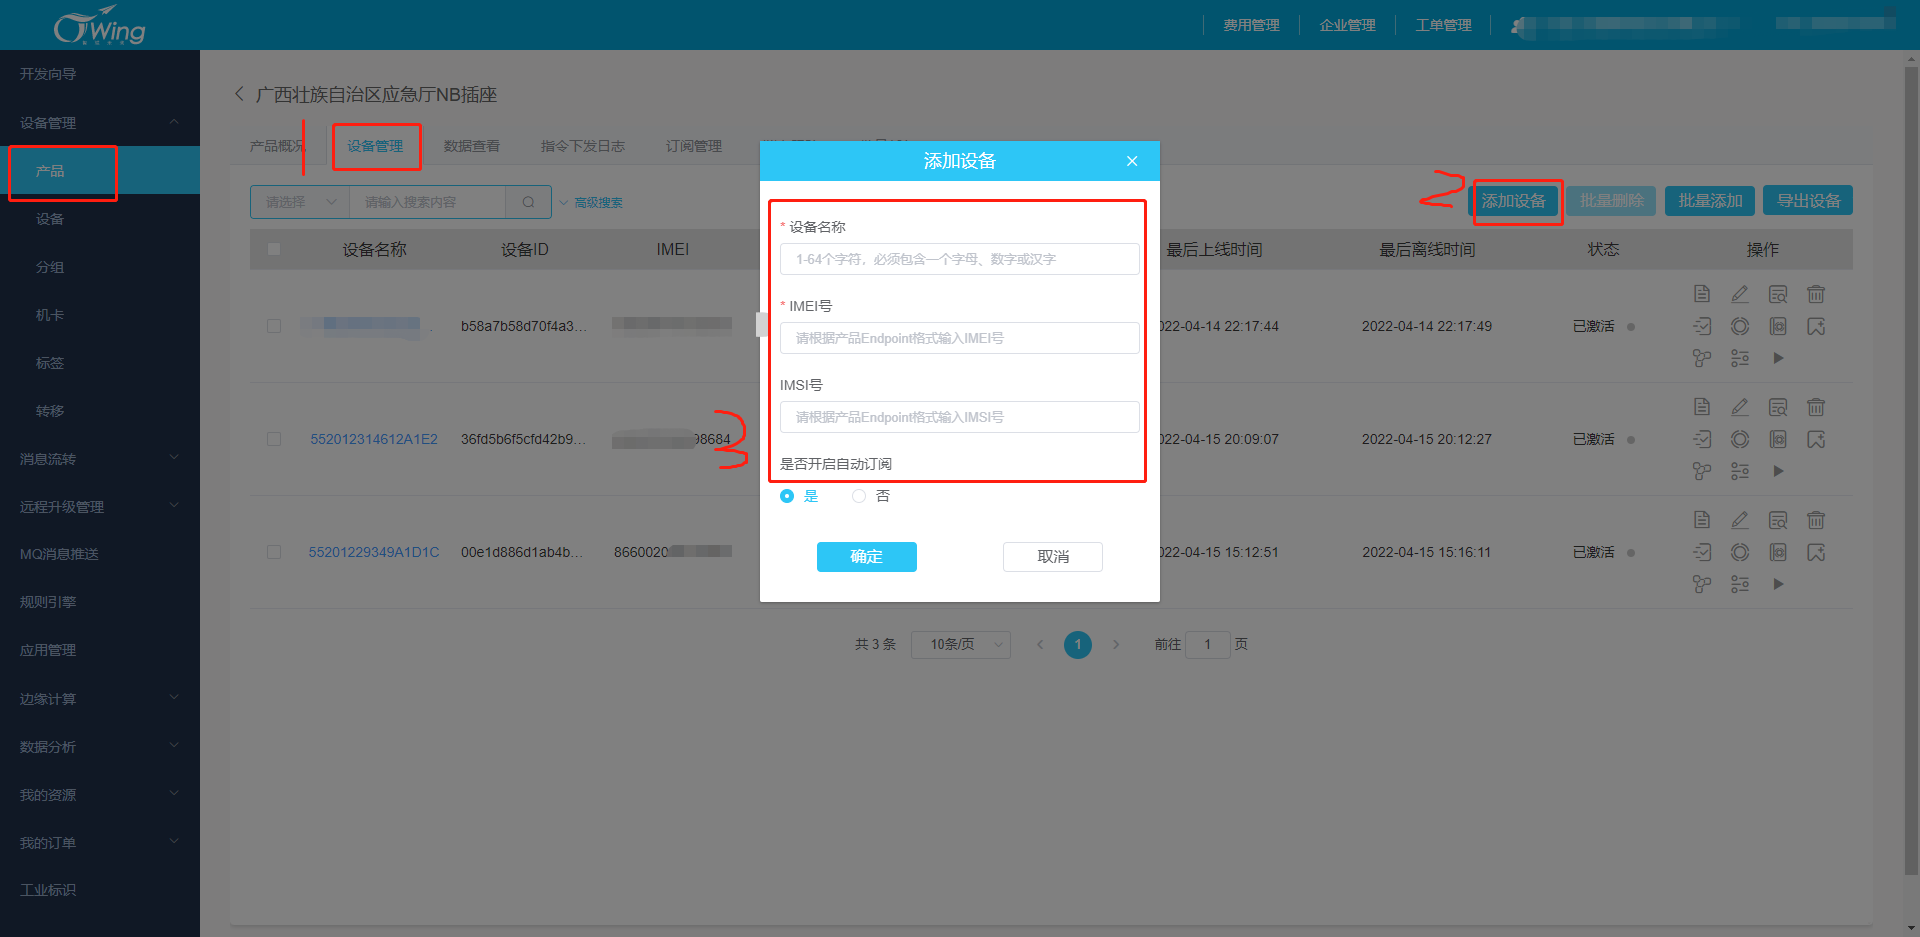Click the 前往 page number input
Image resolution: width=1920 pixels, height=937 pixels.
1207,645
